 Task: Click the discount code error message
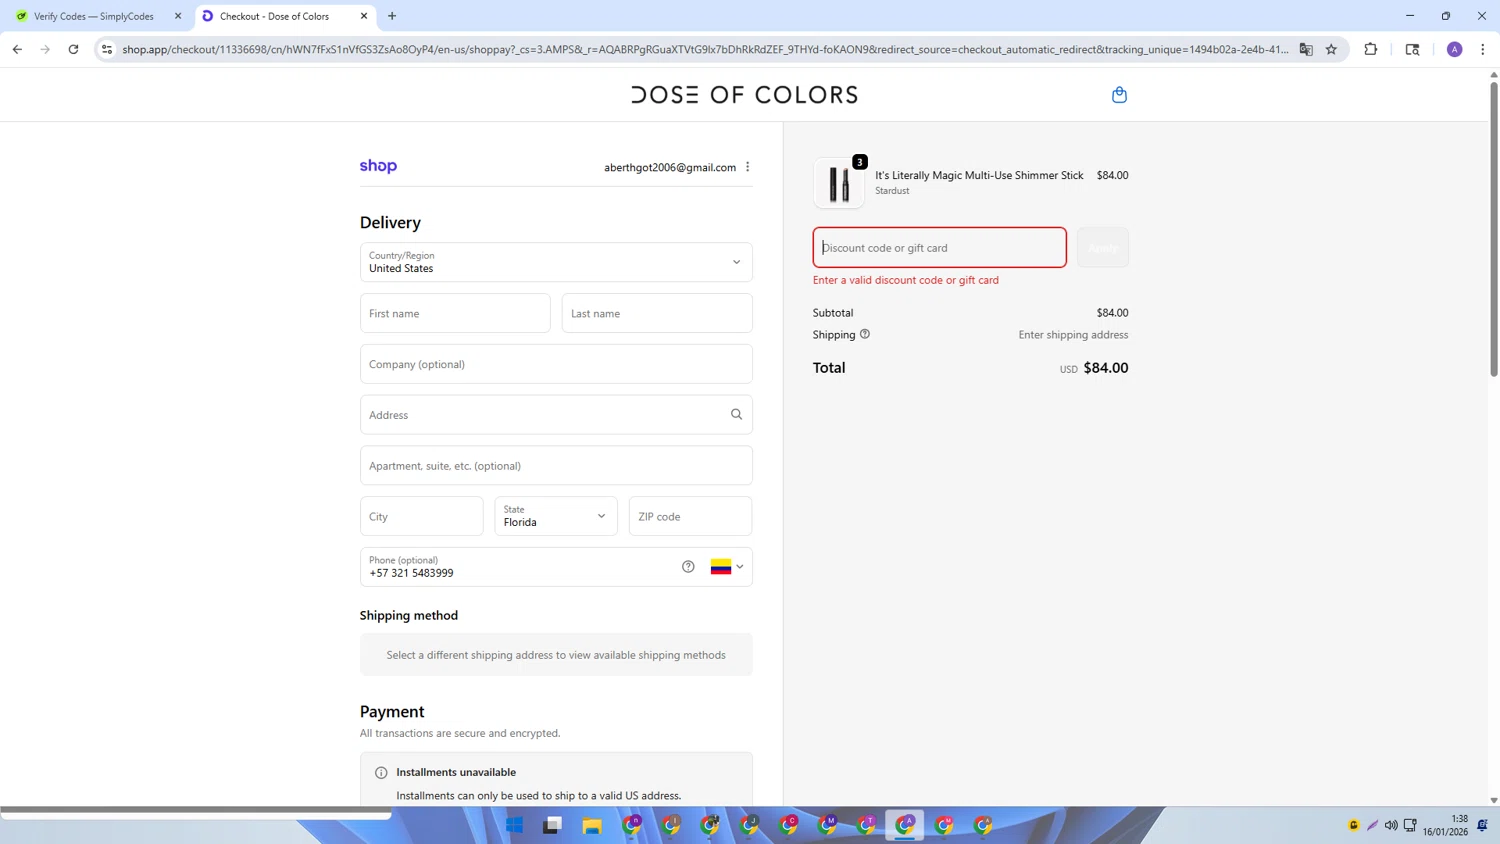click(906, 280)
